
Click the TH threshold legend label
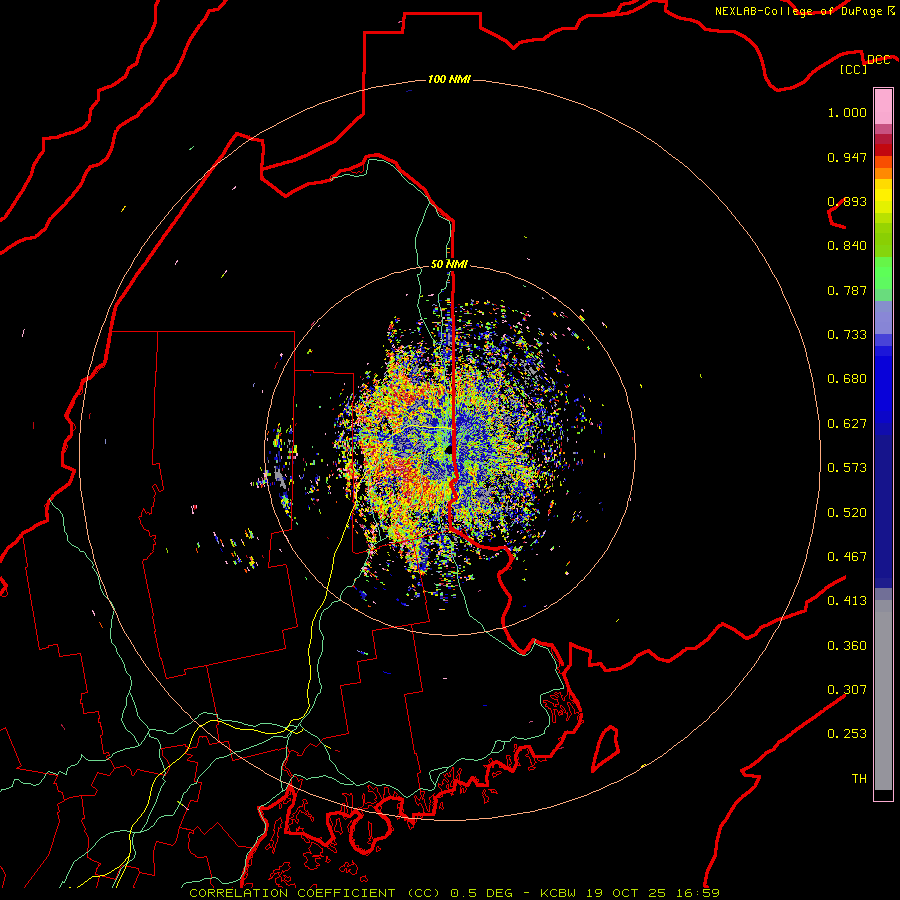(x=859, y=779)
